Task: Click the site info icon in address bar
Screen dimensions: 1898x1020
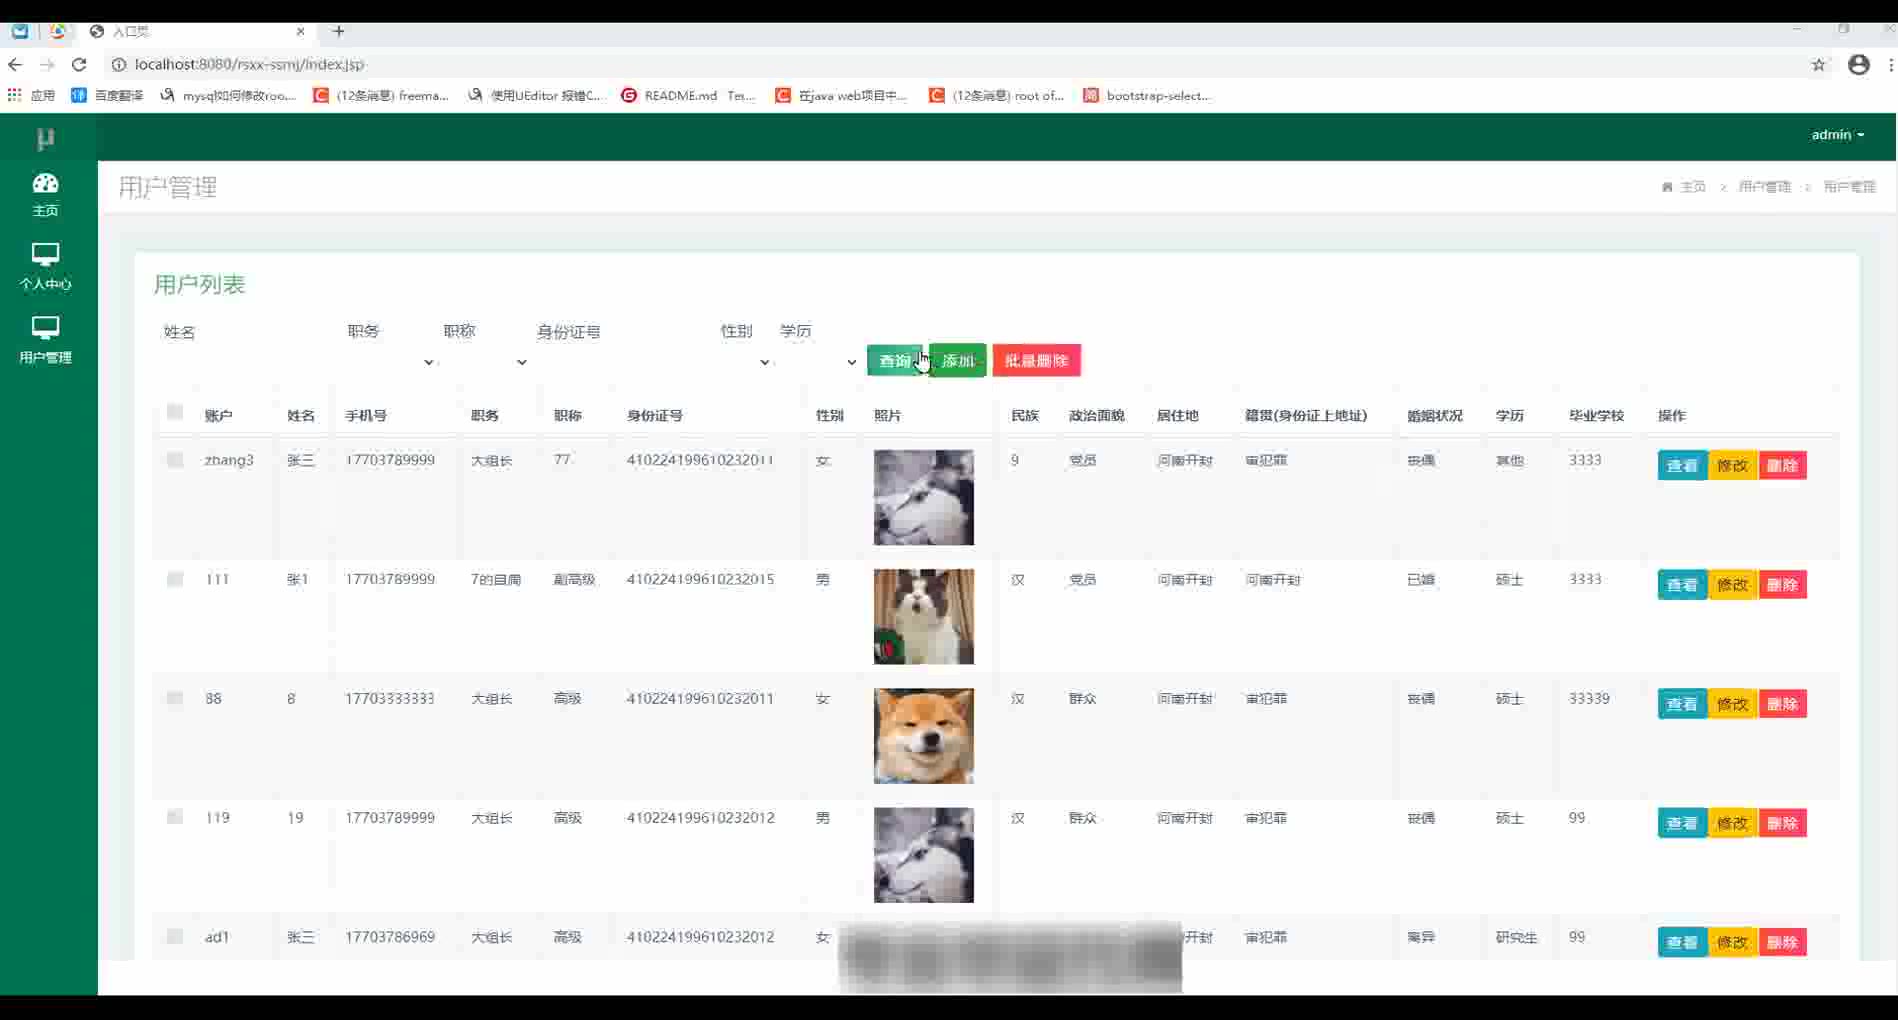Action: click(x=118, y=64)
